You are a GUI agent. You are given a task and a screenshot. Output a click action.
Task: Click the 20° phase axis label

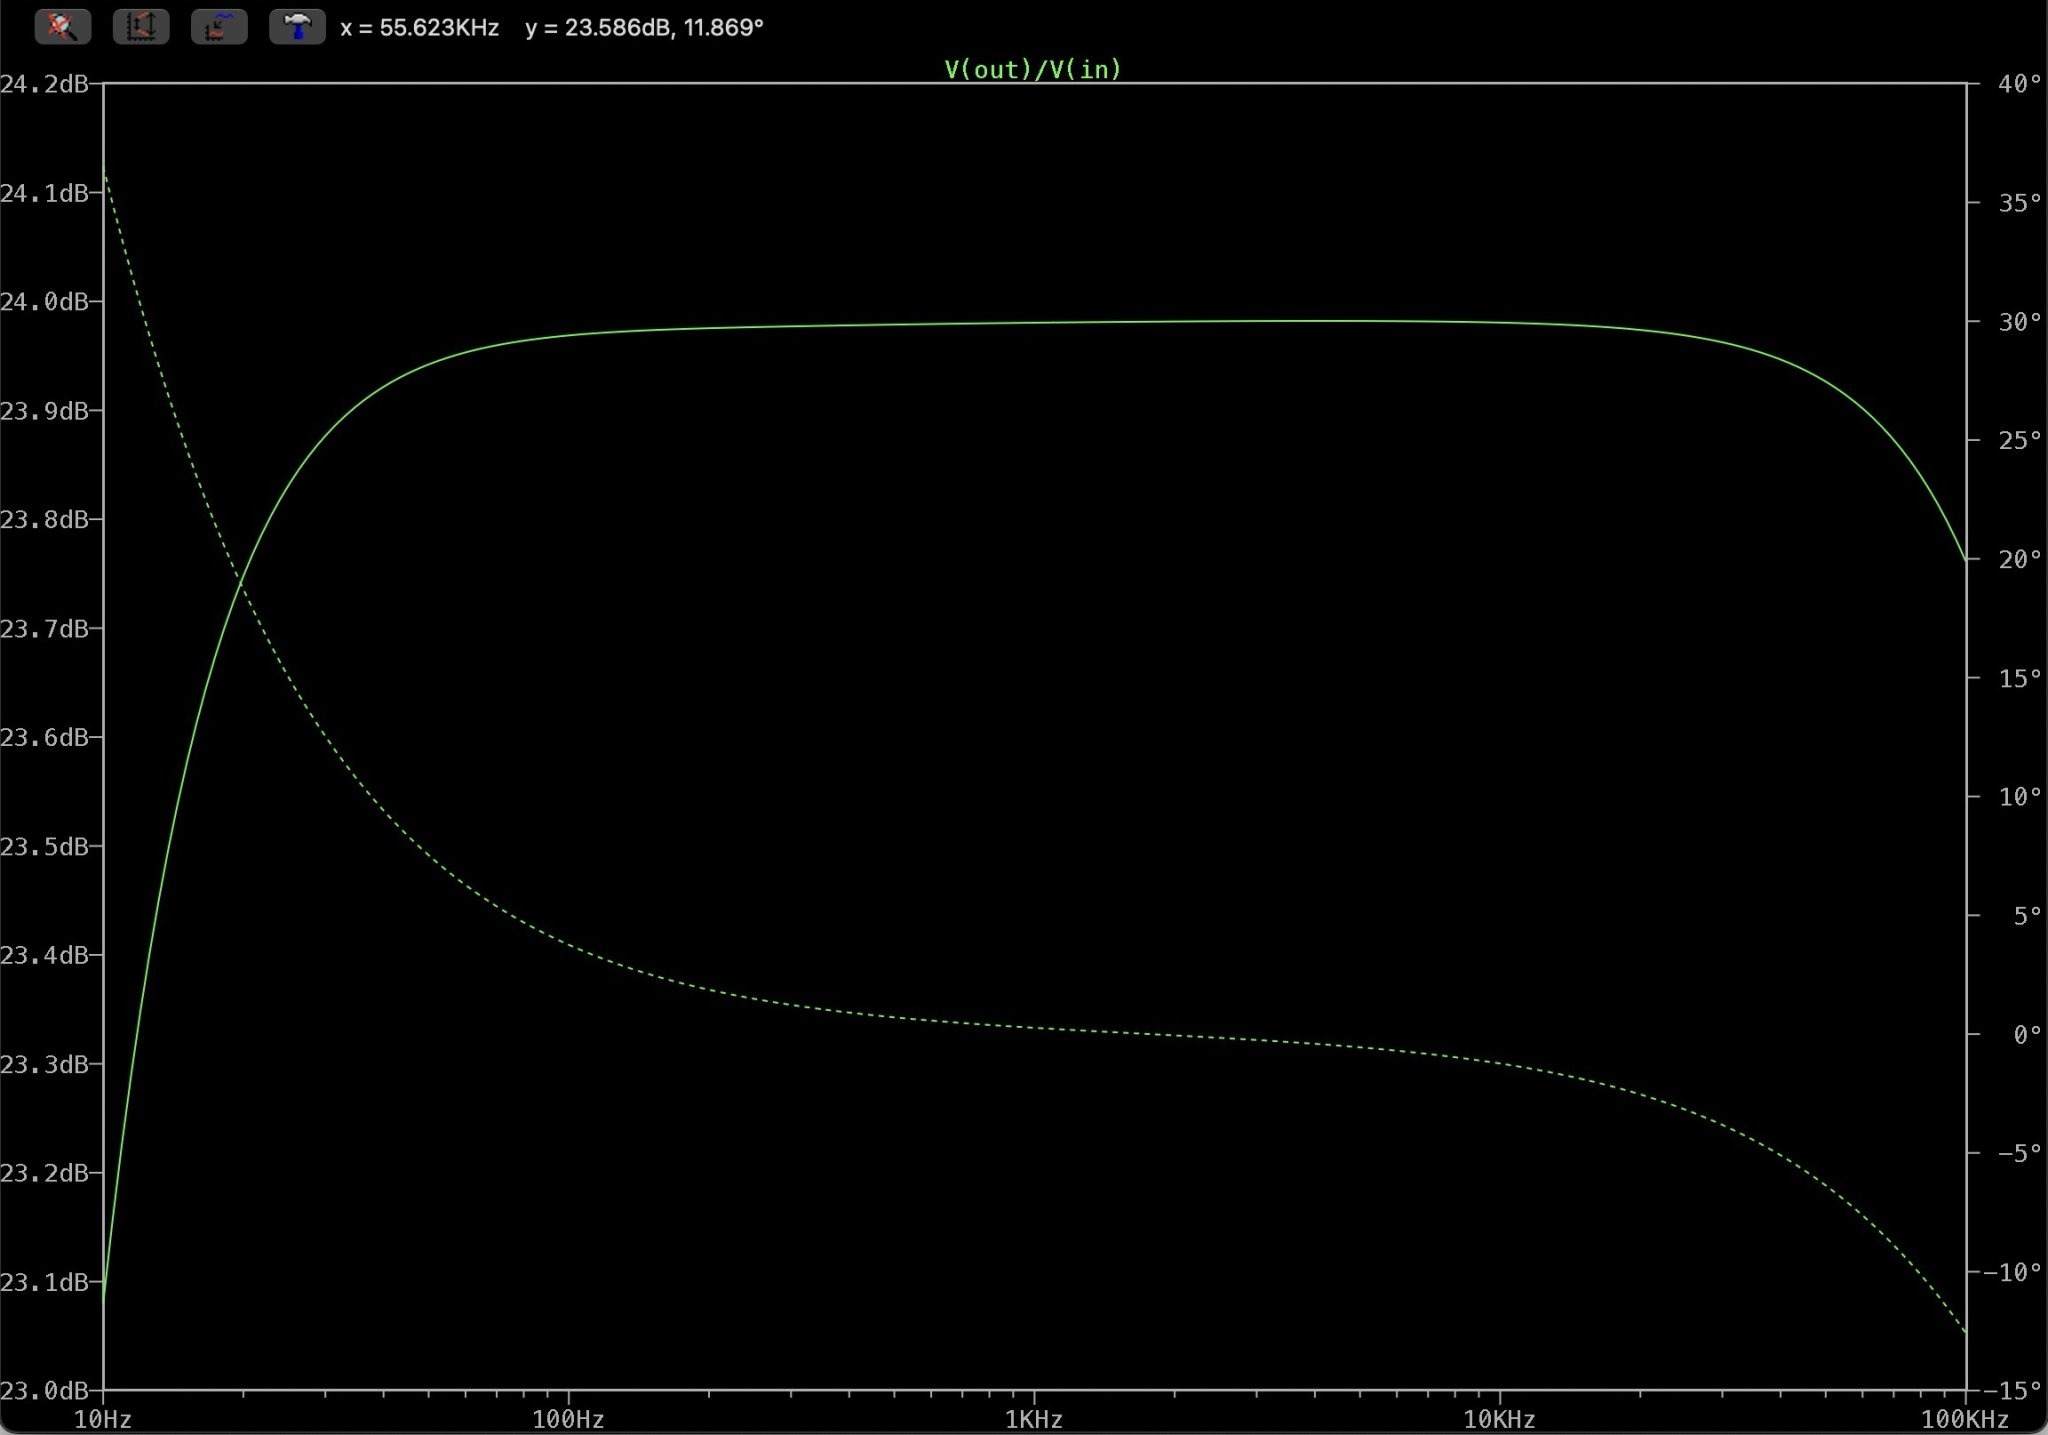(2019, 559)
